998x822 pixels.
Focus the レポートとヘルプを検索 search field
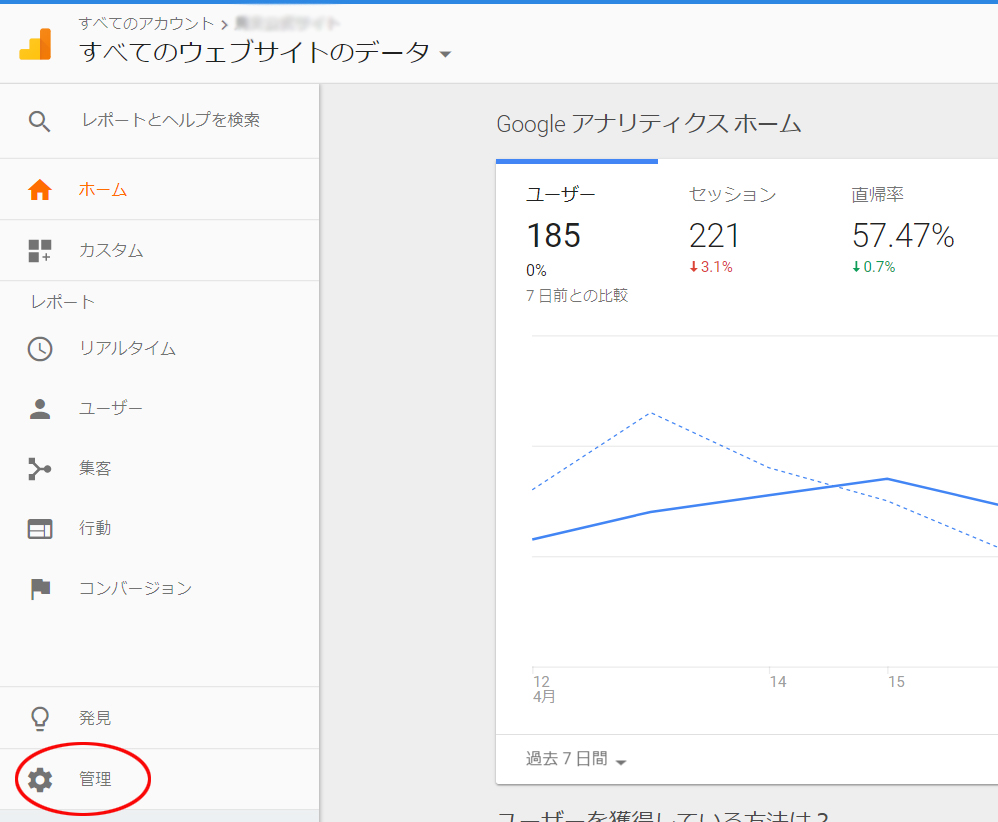point(171,120)
